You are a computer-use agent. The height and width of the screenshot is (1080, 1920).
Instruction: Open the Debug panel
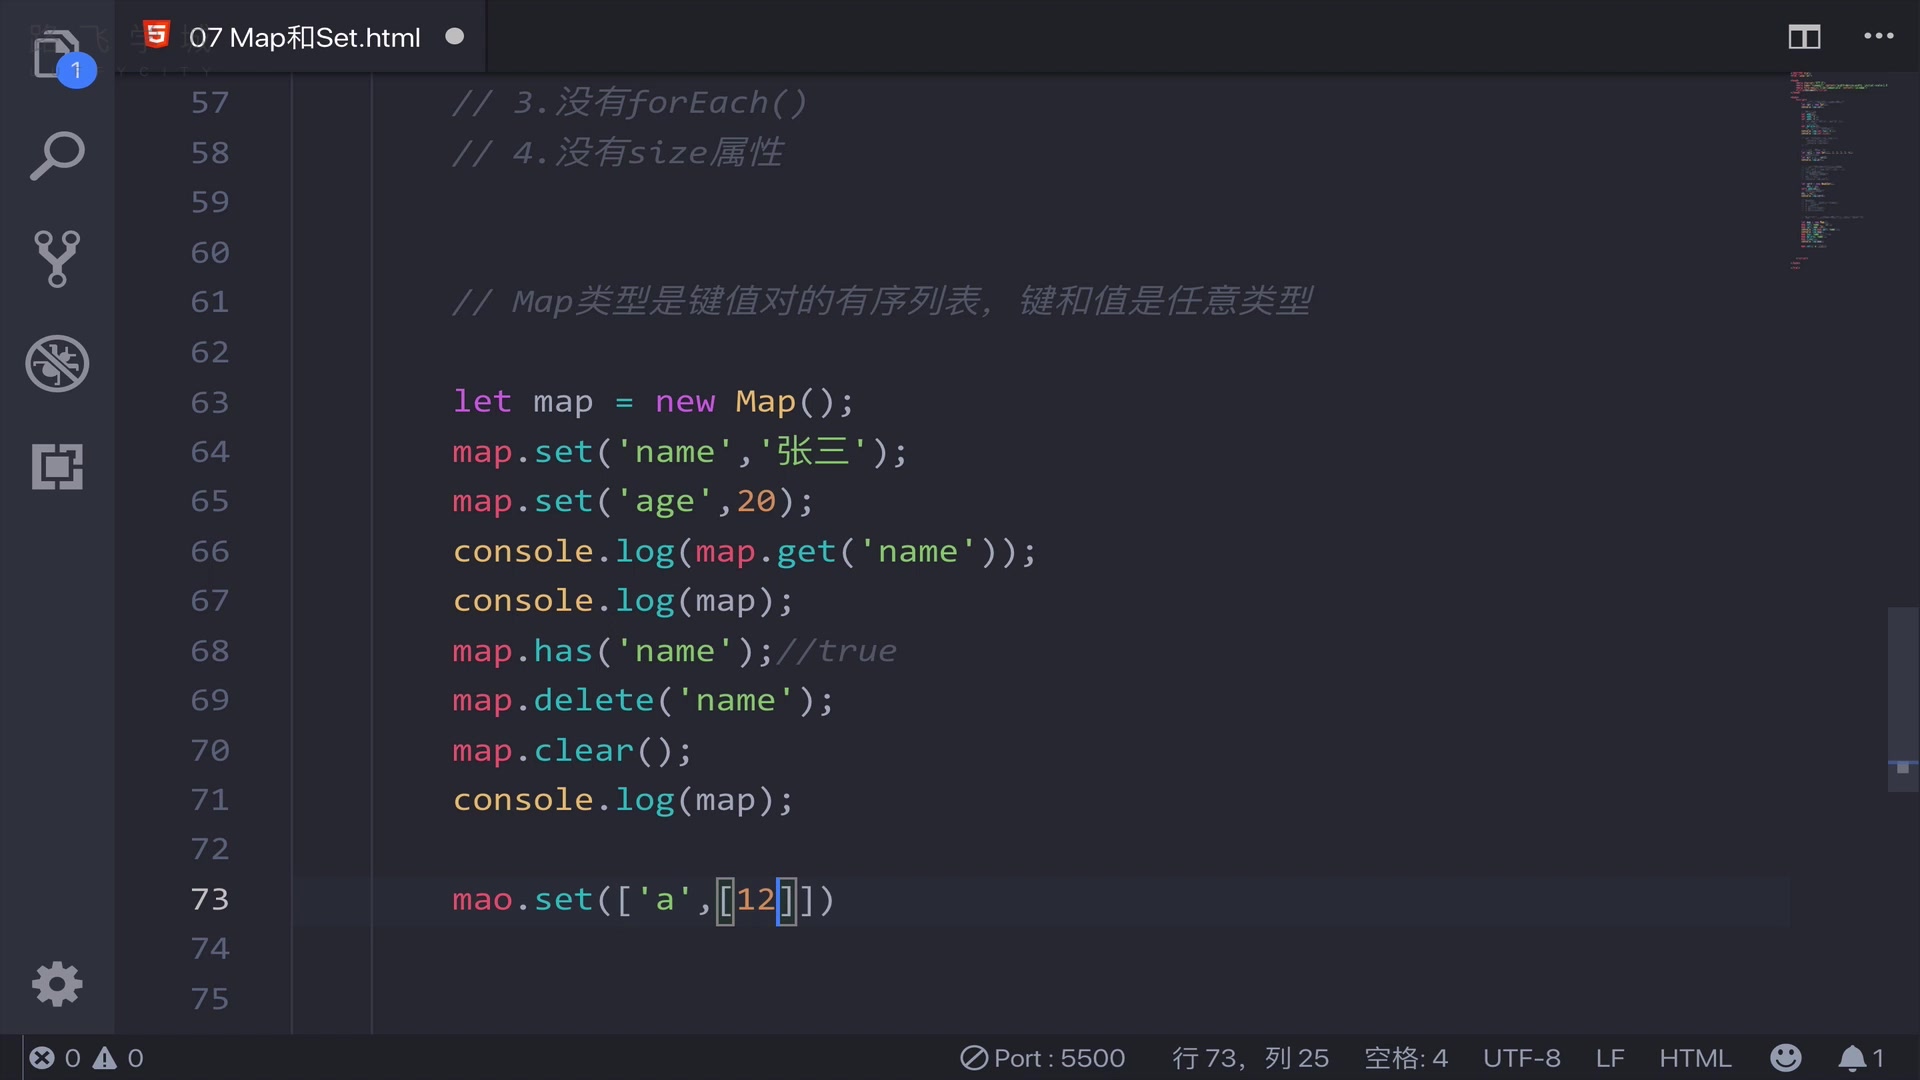[x=57, y=363]
